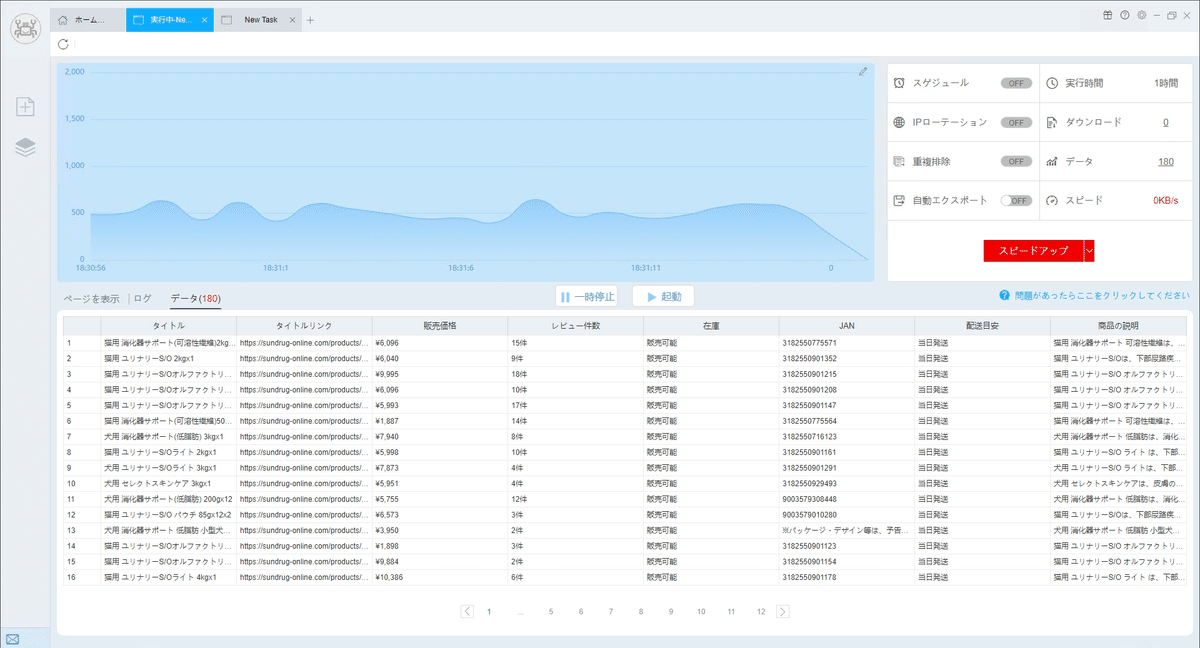1200x648 pixels.
Task: Go to page 5 in pagination
Action: [550, 611]
